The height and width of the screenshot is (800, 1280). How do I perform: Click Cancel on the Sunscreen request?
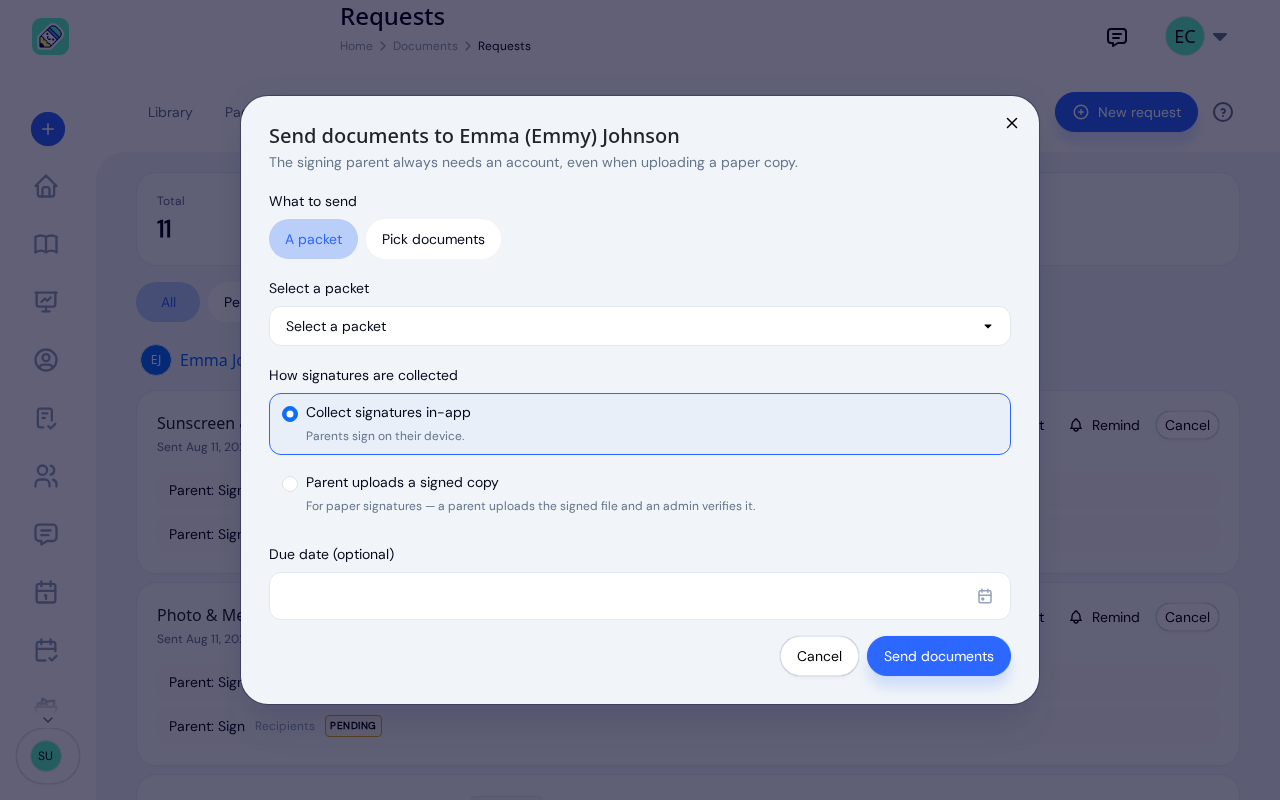(x=1187, y=425)
